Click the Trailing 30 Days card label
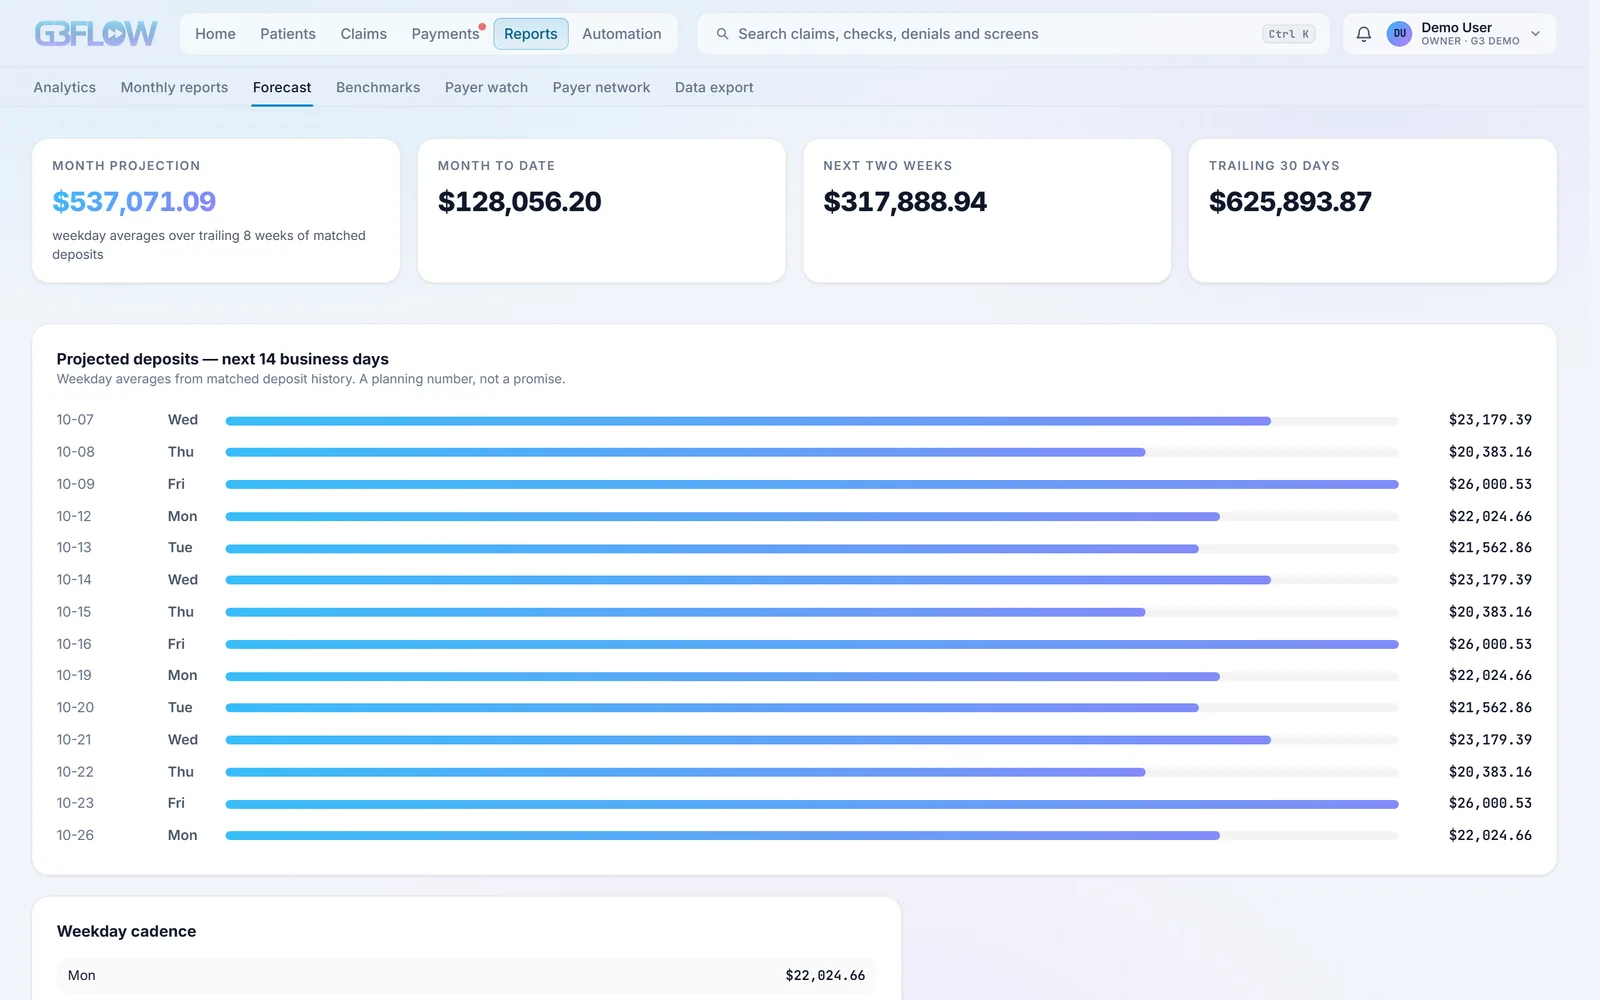The image size is (1600, 1000). [x=1274, y=166]
